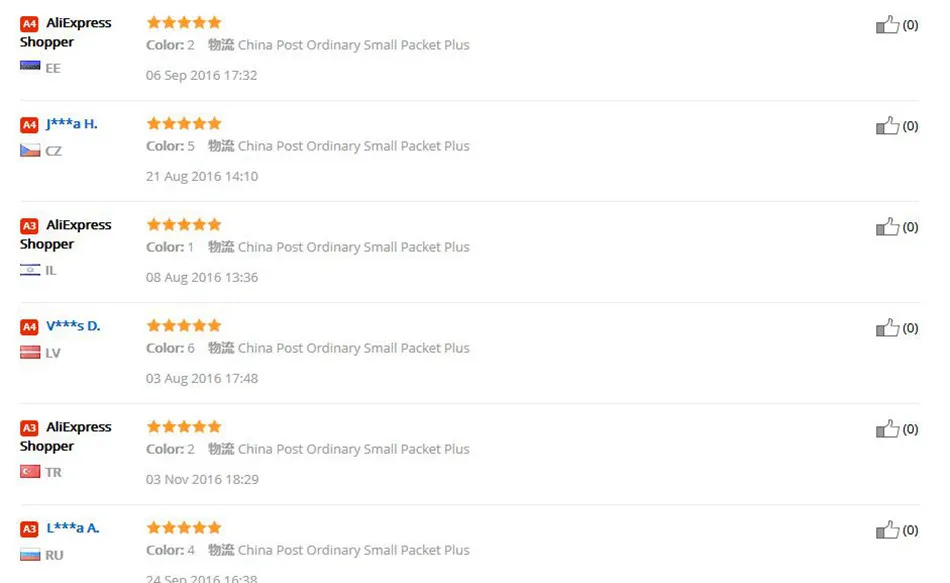Click the Turkey flag icon labeled TR
The image size is (950, 583).
click(x=30, y=471)
